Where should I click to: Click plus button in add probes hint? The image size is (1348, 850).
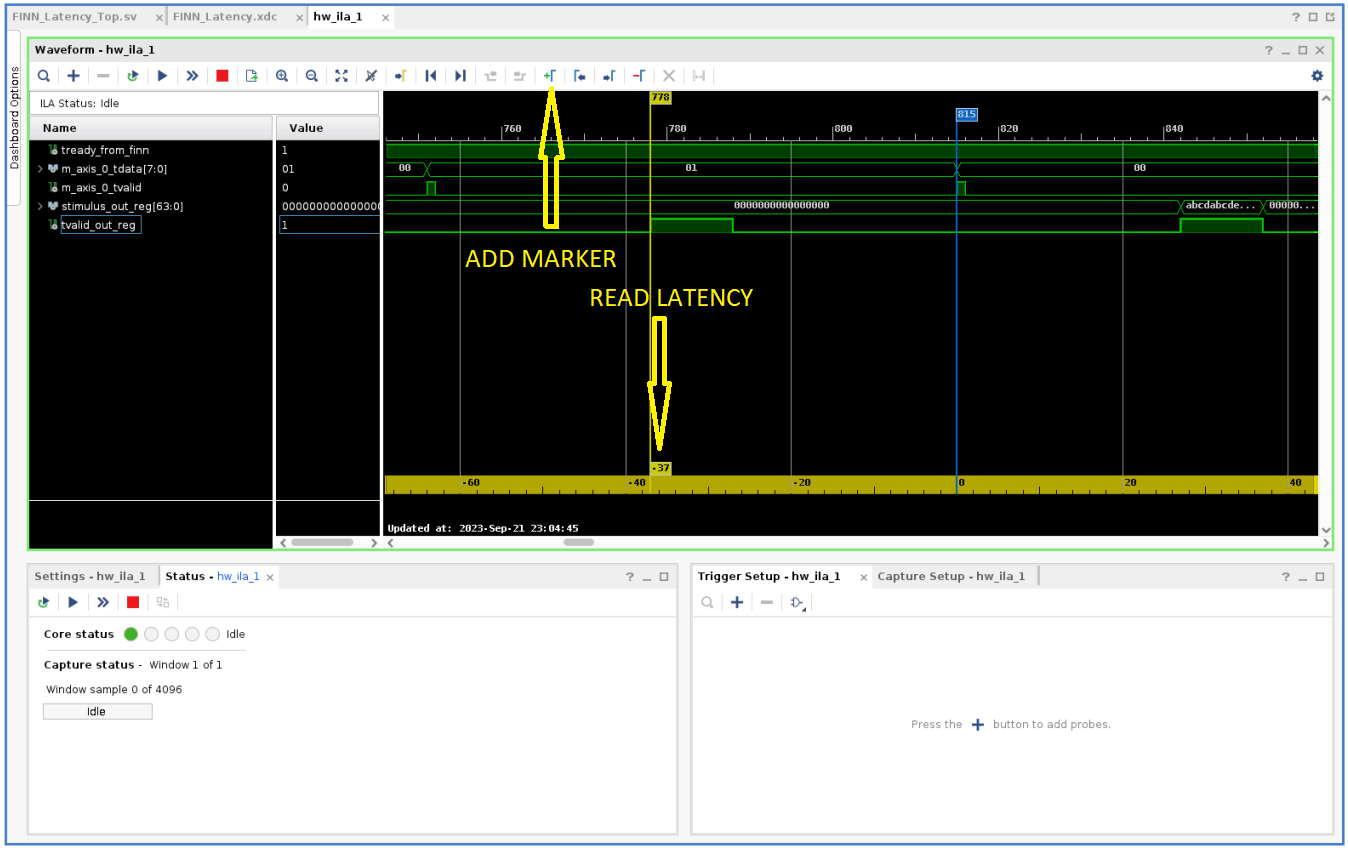coord(978,724)
